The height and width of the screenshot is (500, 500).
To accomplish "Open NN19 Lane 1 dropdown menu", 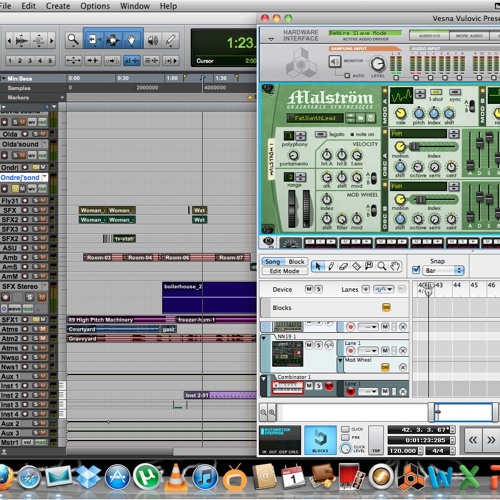I will 368,351.
